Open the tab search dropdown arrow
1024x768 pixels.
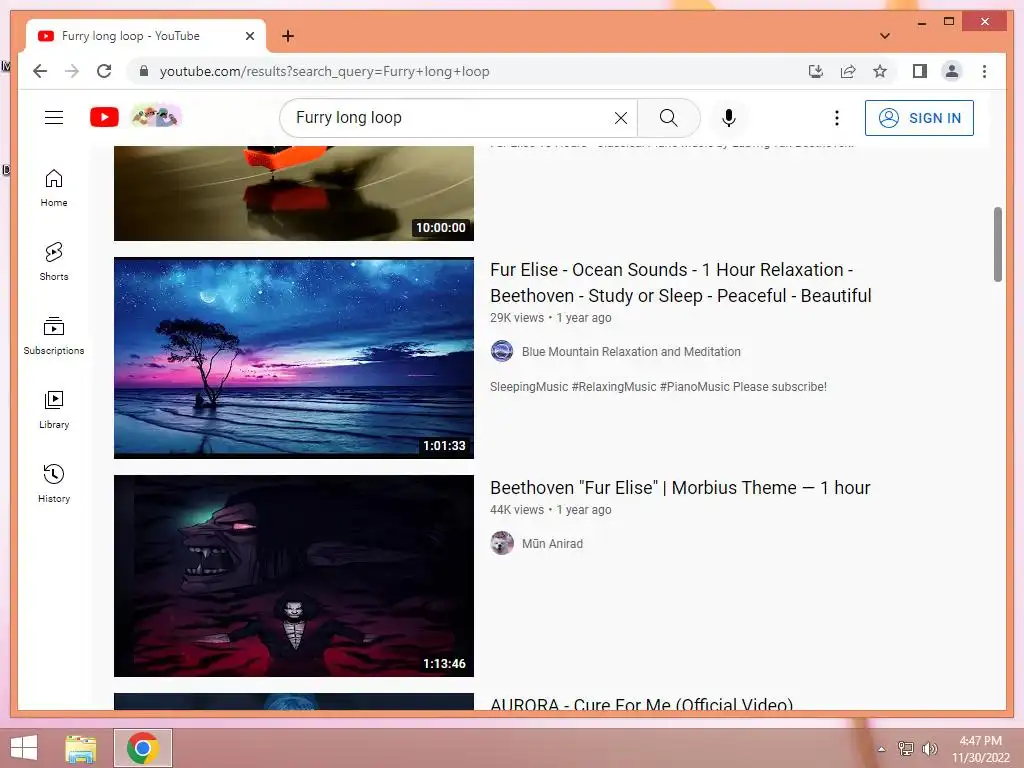(x=885, y=36)
